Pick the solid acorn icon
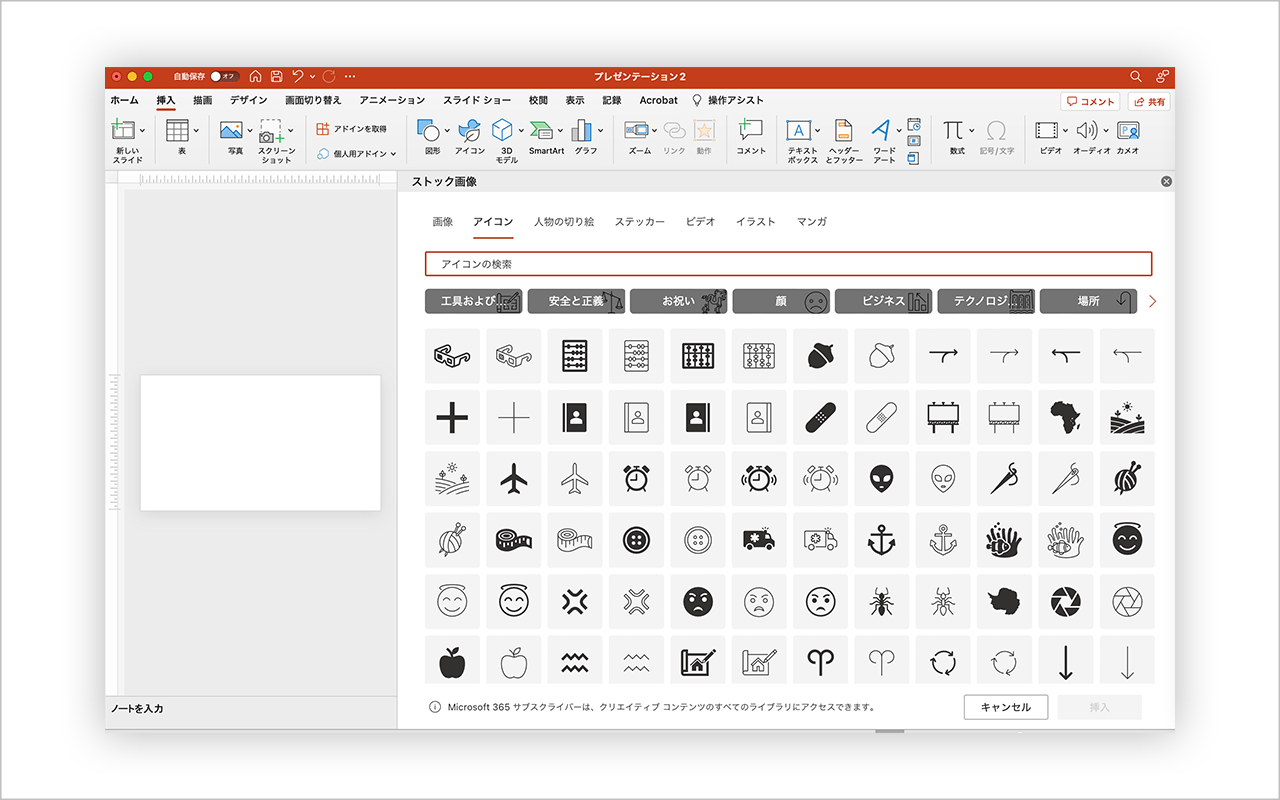This screenshot has height=800, width=1280. [821, 356]
